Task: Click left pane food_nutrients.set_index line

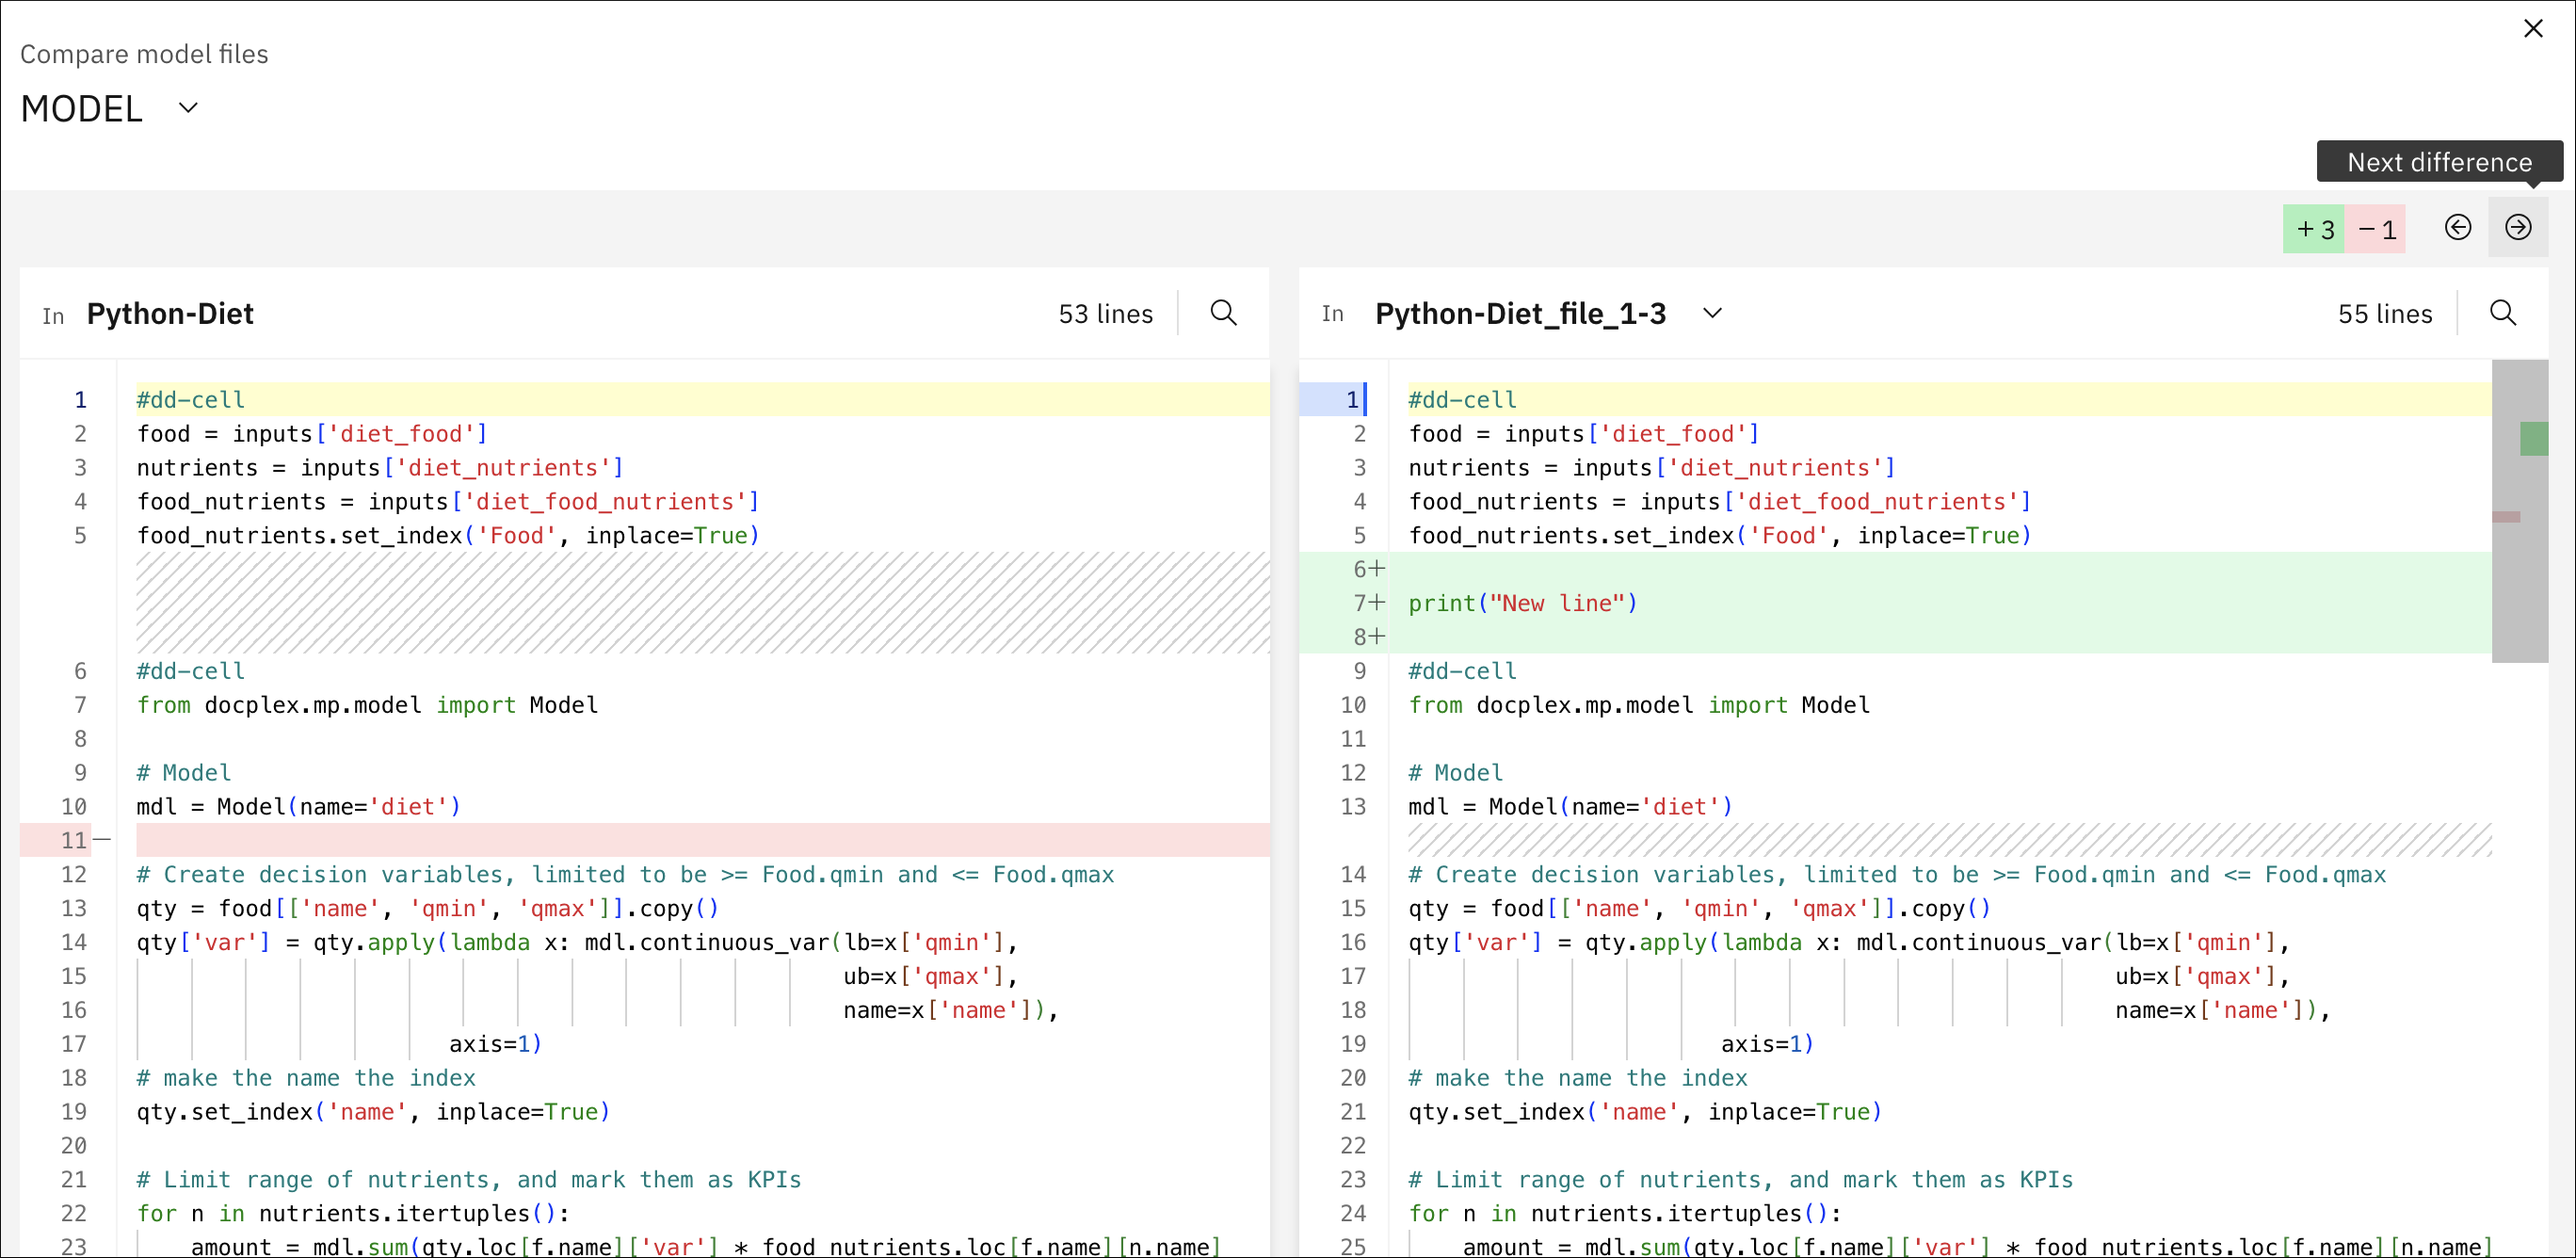Action: pos(448,536)
